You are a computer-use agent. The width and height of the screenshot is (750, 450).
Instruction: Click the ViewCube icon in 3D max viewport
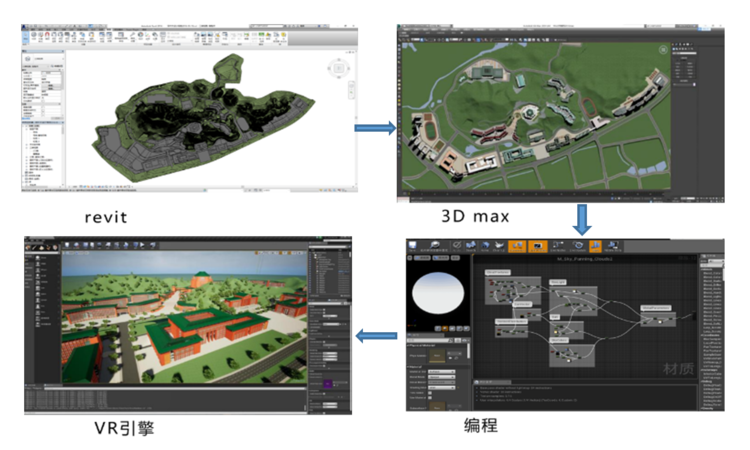click(663, 49)
